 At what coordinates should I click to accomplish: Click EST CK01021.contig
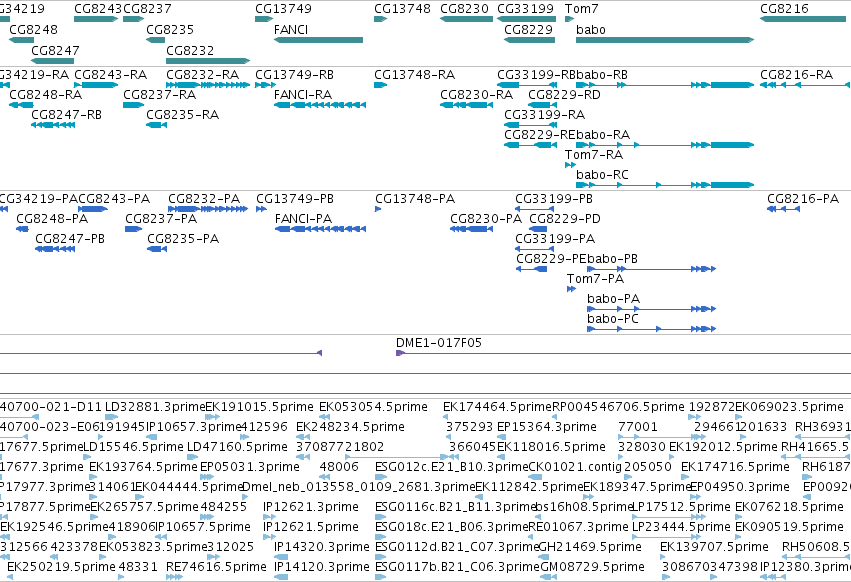point(575,466)
